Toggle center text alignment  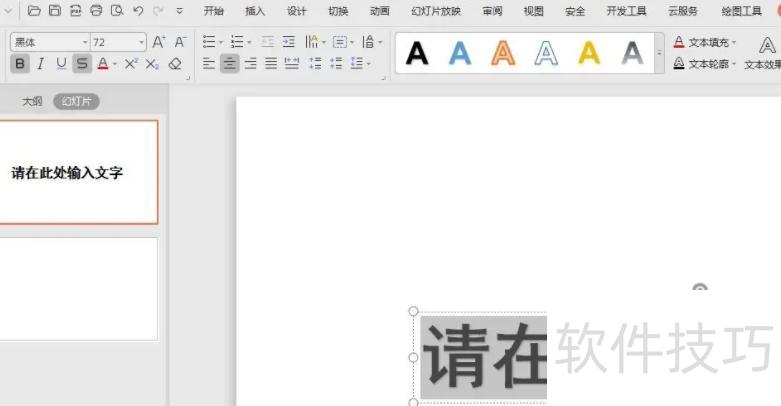(x=230, y=64)
